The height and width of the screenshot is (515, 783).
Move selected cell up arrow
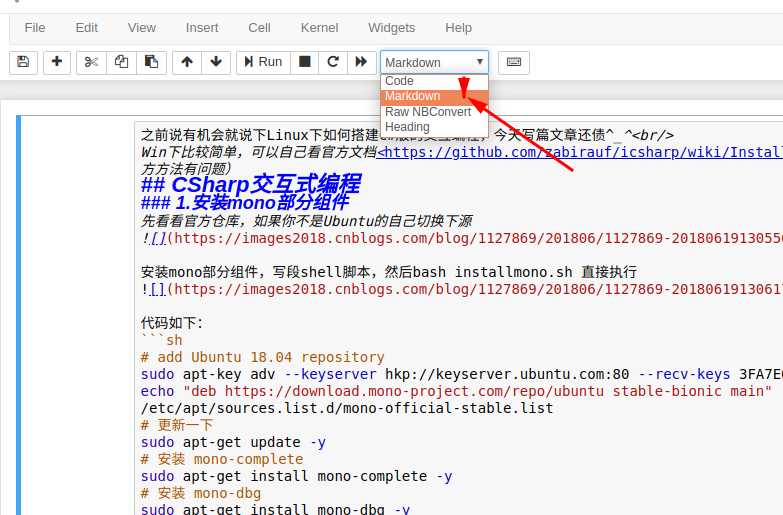pos(187,62)
